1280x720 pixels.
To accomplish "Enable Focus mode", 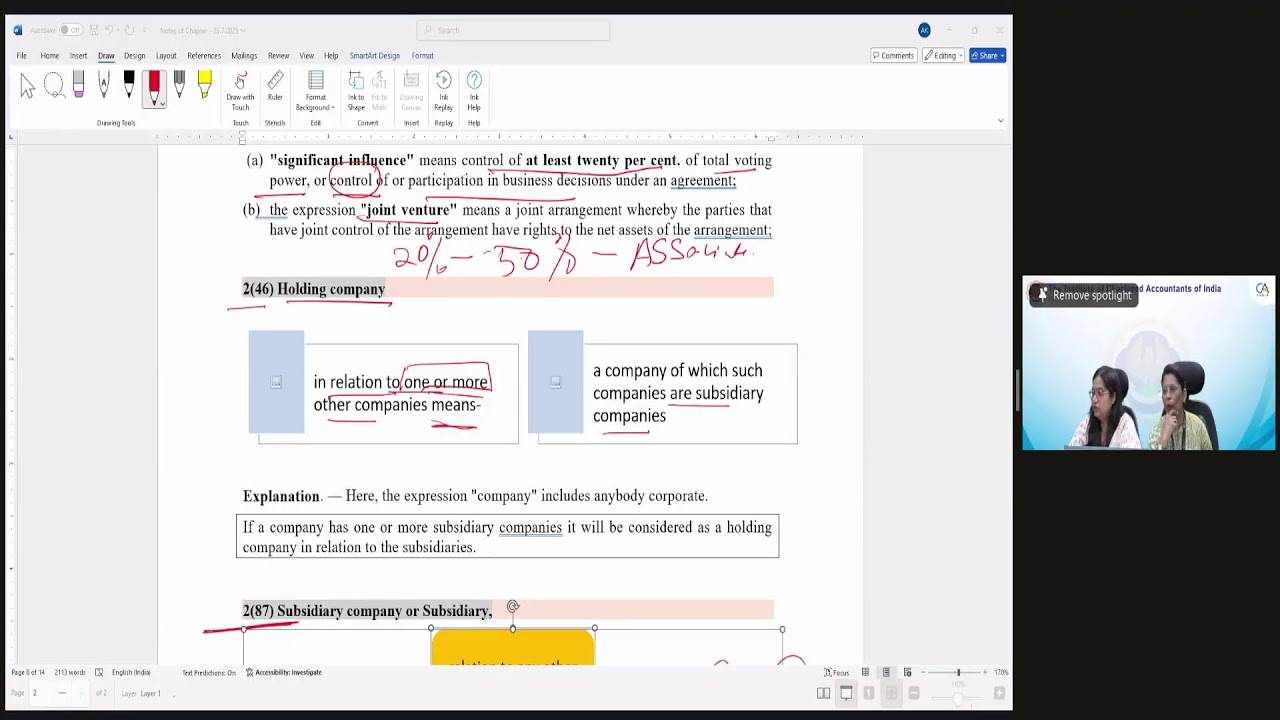I will point(837,673).
